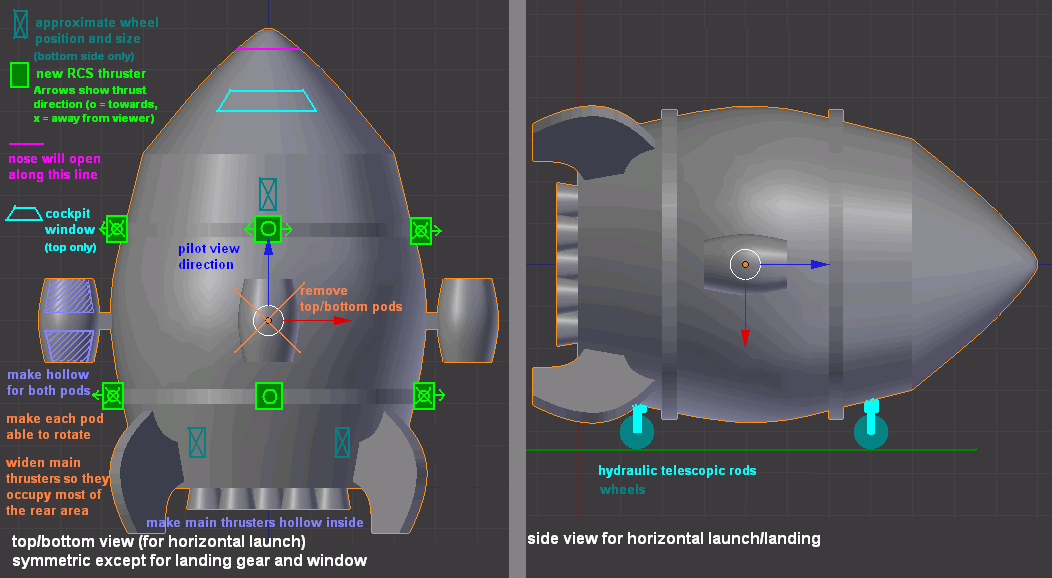Click the main thruster nozzles at the rear
The width and height of the screenshot is (1052, 578).
tap(268, 498)
